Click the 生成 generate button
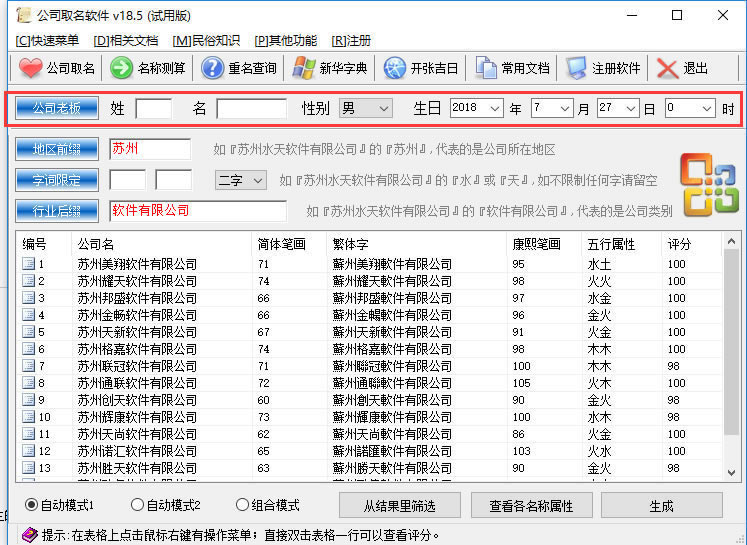Viewport: 747px width, 545px height. pos(661,505)
